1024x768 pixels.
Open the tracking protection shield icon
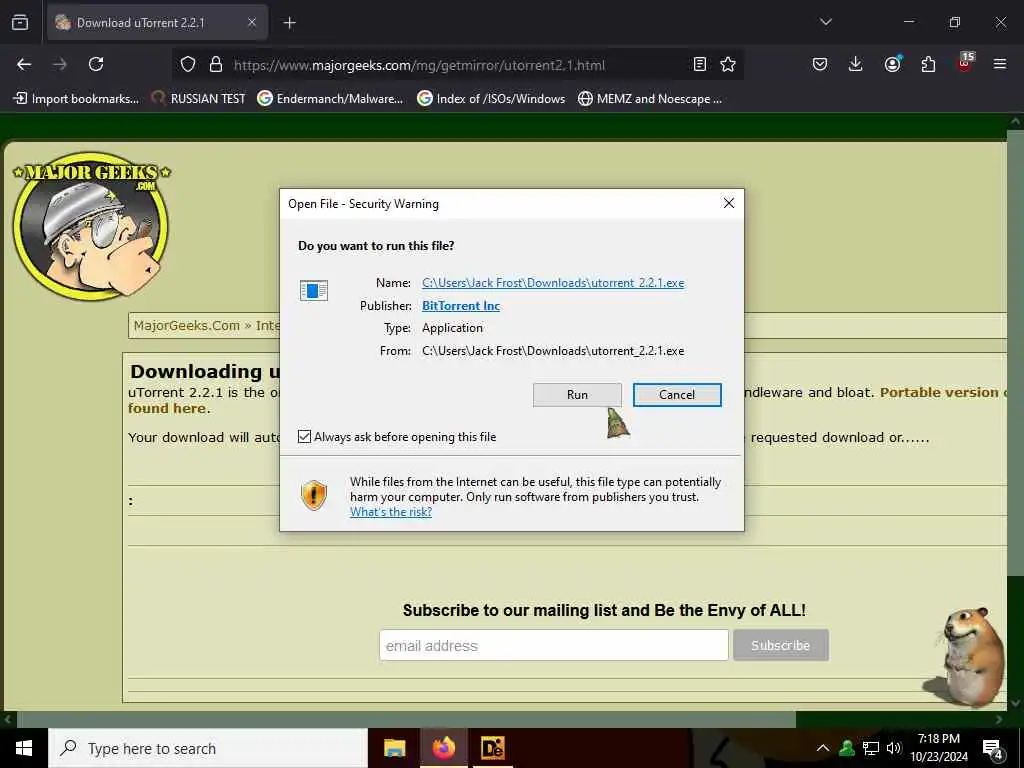(188, 64)
